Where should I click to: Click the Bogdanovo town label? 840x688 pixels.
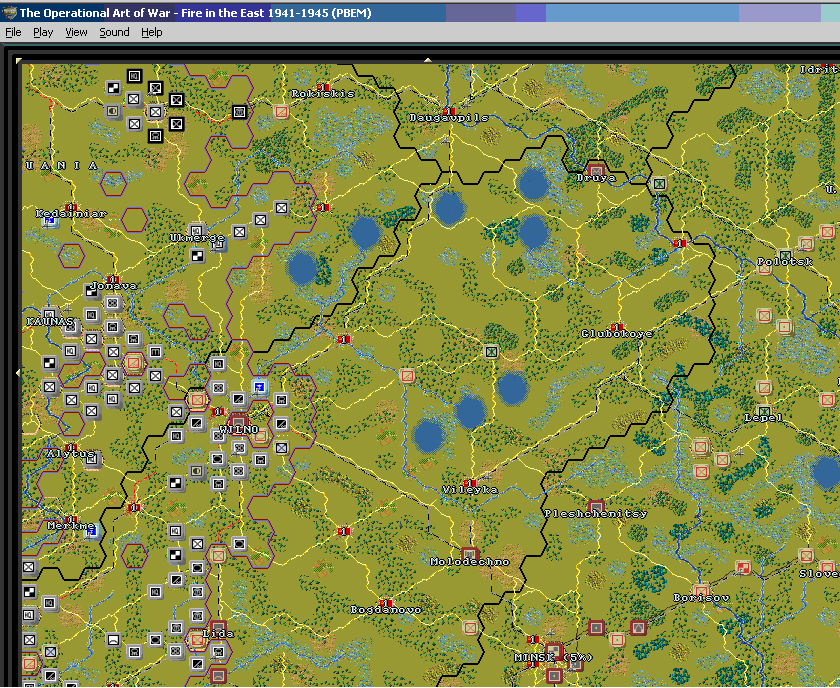tap(386, 610)
